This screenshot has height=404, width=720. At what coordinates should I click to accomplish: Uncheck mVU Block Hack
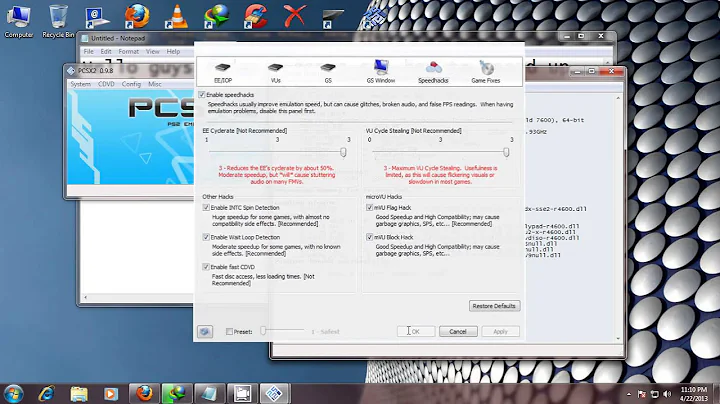370,237
